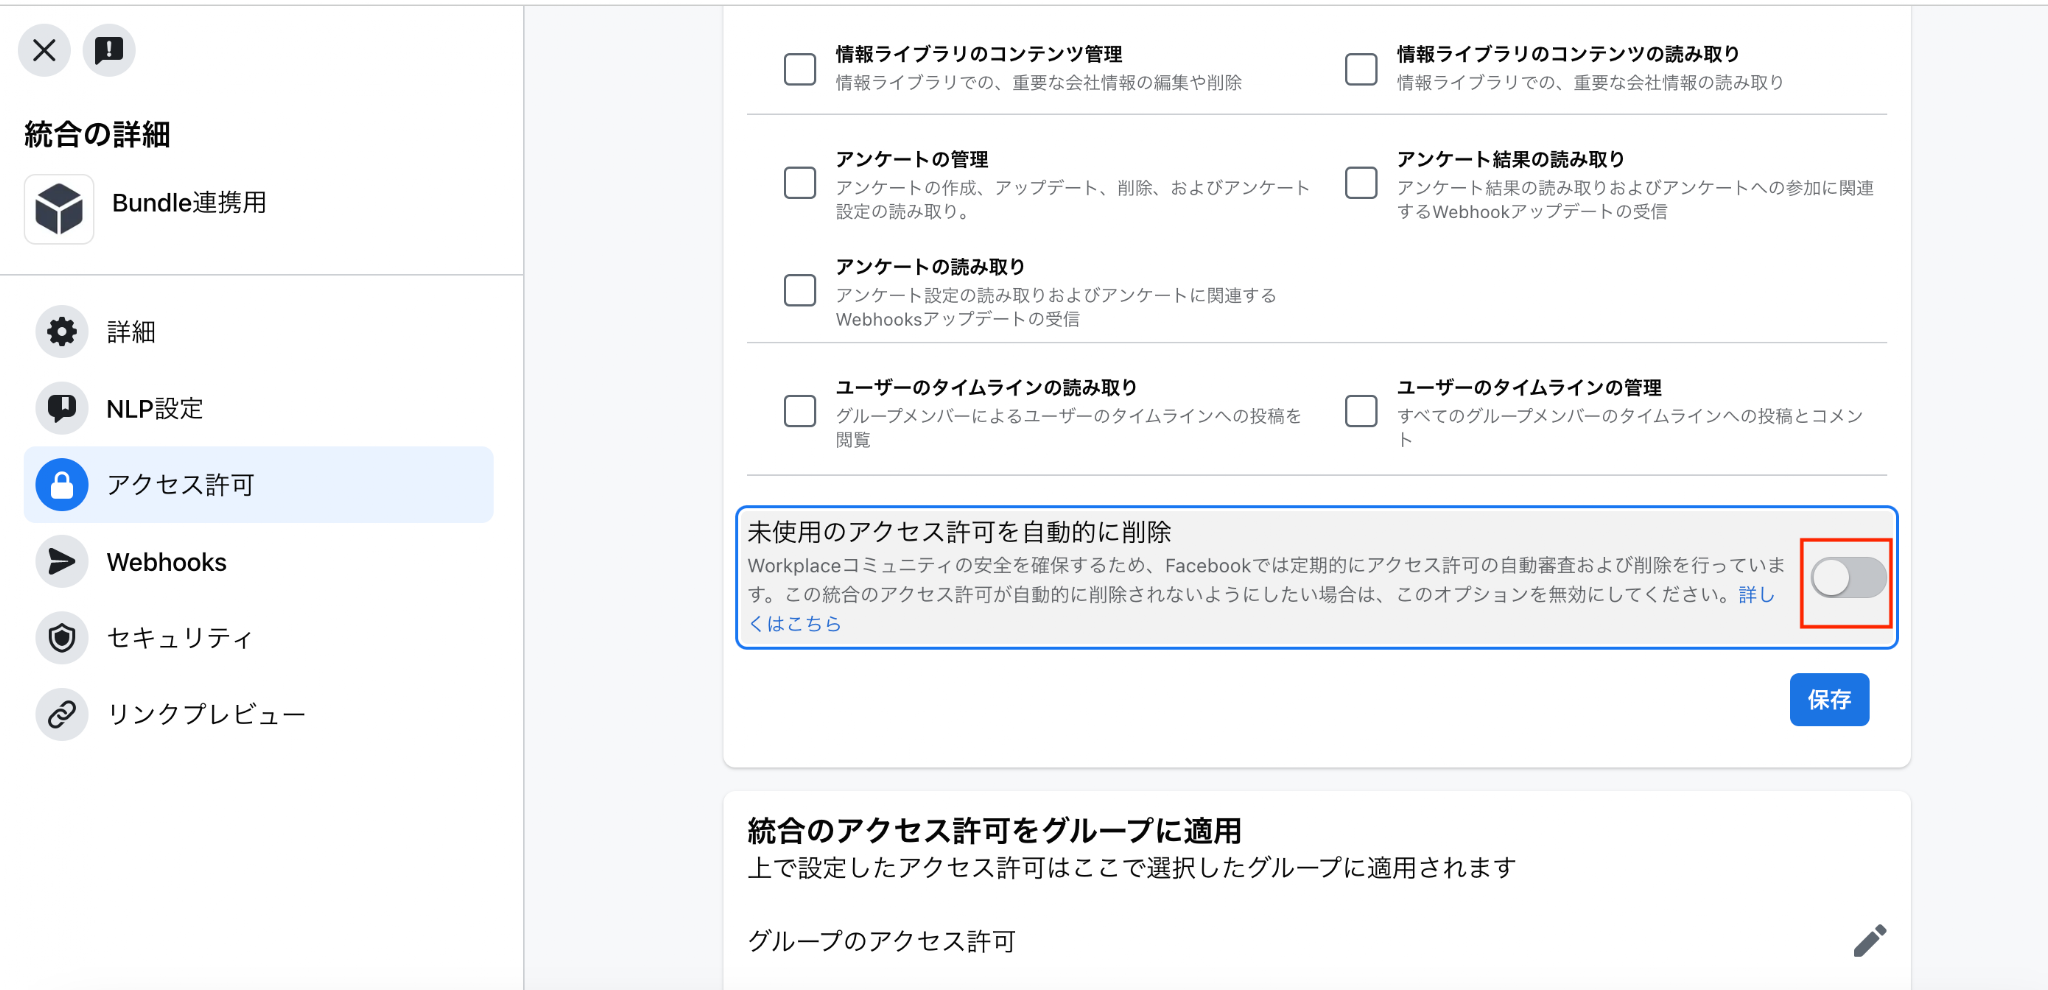
Task: Click the chain link icon for リンクプレビュー
Action: coord(62,714)
